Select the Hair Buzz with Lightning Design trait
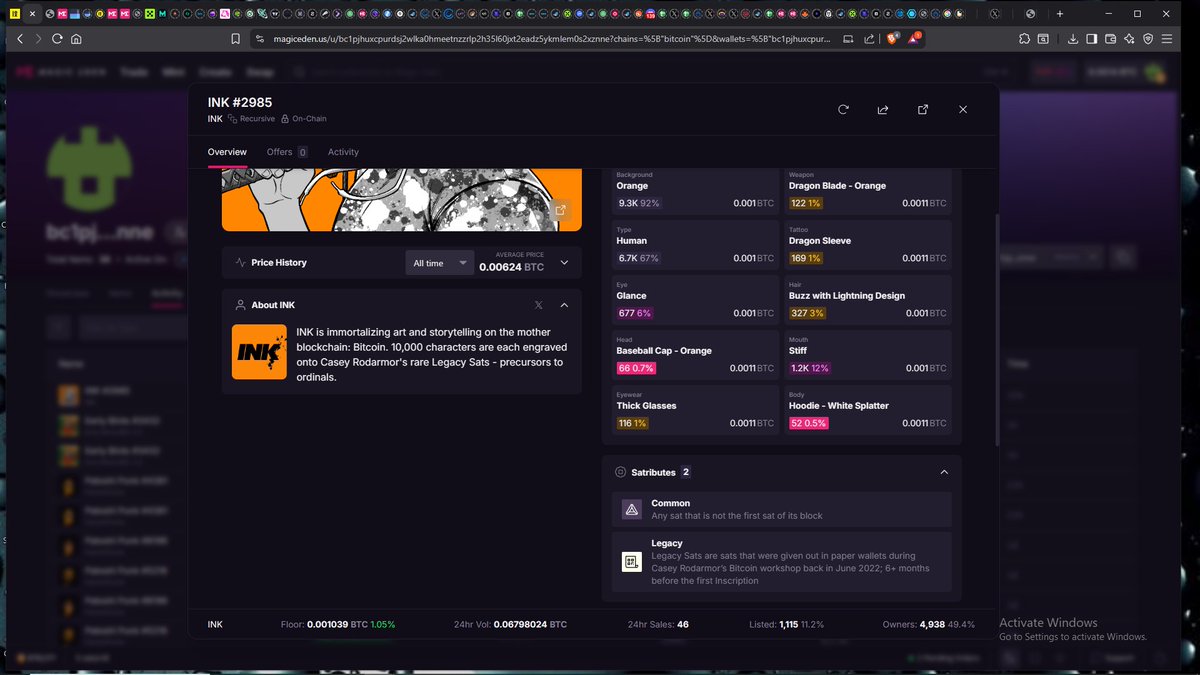Image resolution: width=1200 pixels, height=675 pixels. coord(867,300)
